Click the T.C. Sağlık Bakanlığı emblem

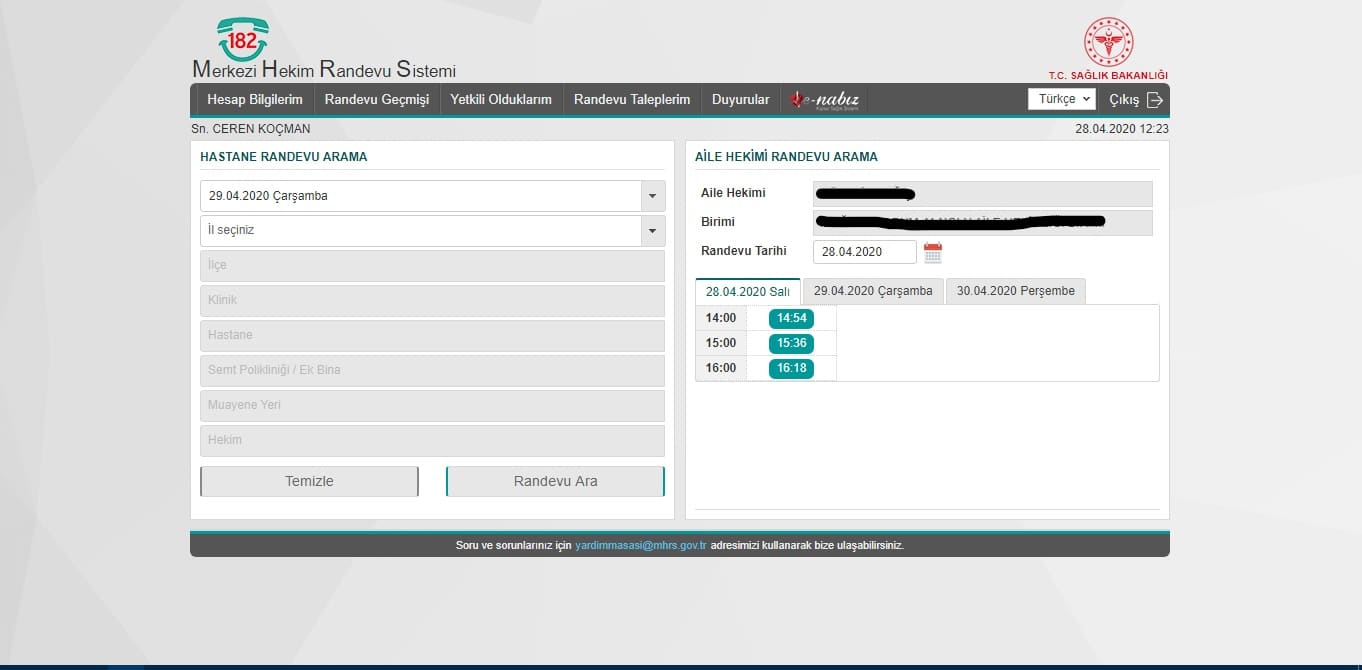(1108, 42)
